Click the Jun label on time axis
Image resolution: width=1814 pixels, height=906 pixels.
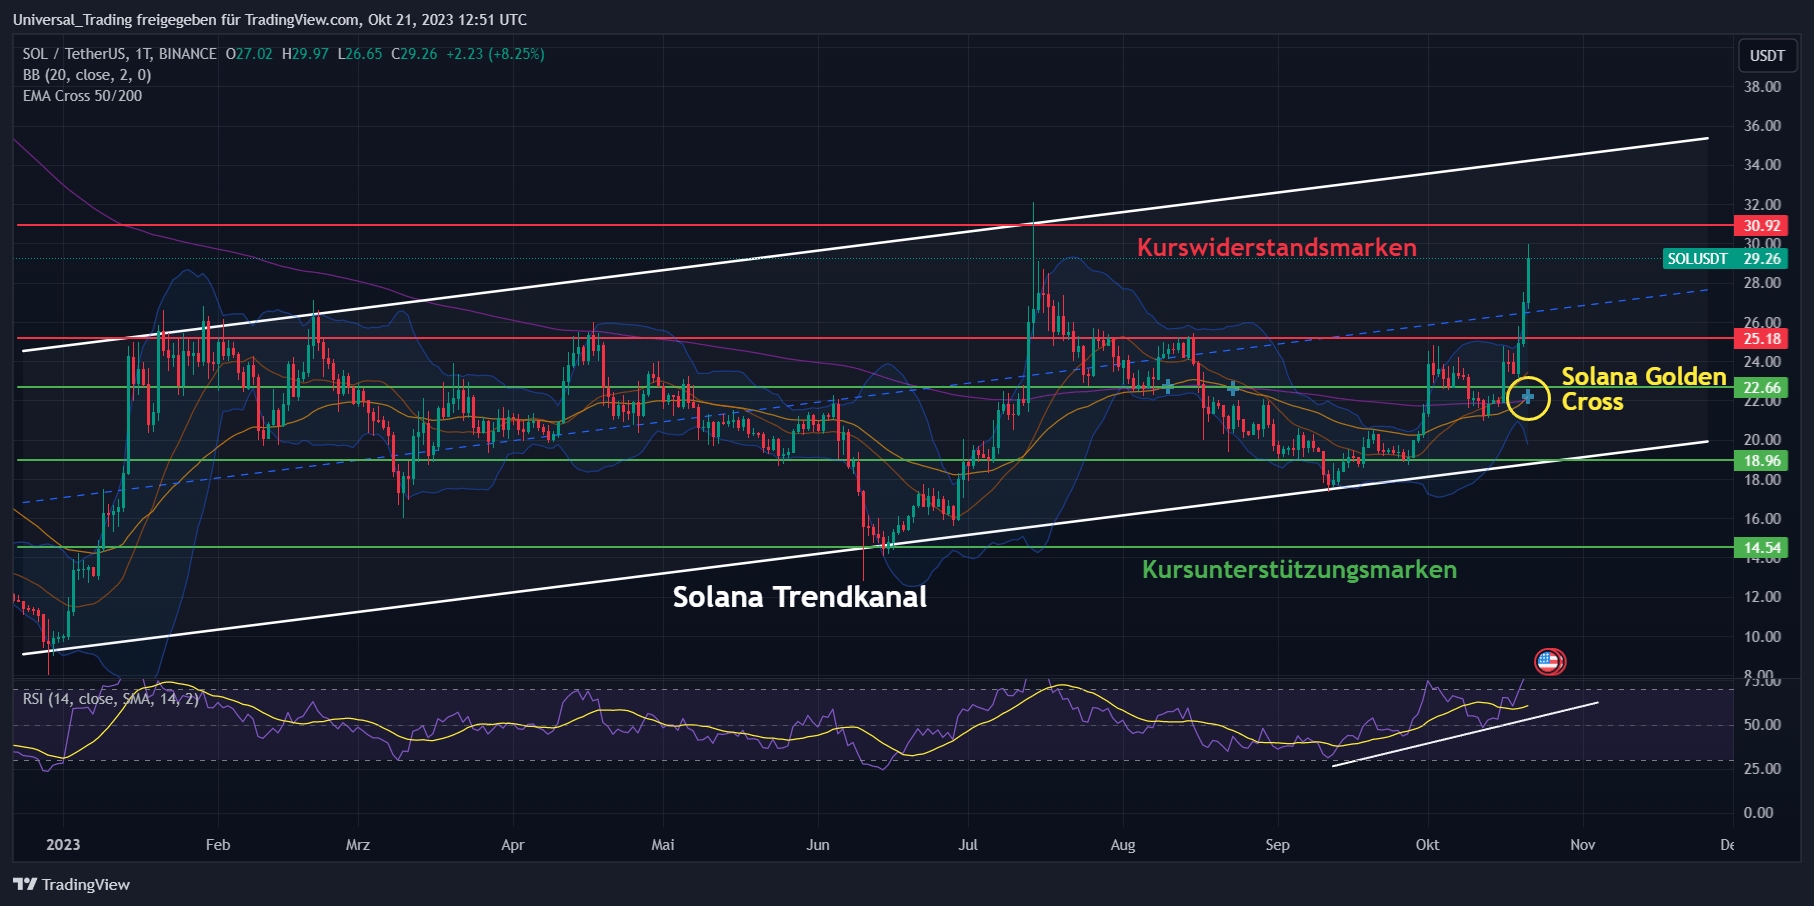tap(818, 845)
